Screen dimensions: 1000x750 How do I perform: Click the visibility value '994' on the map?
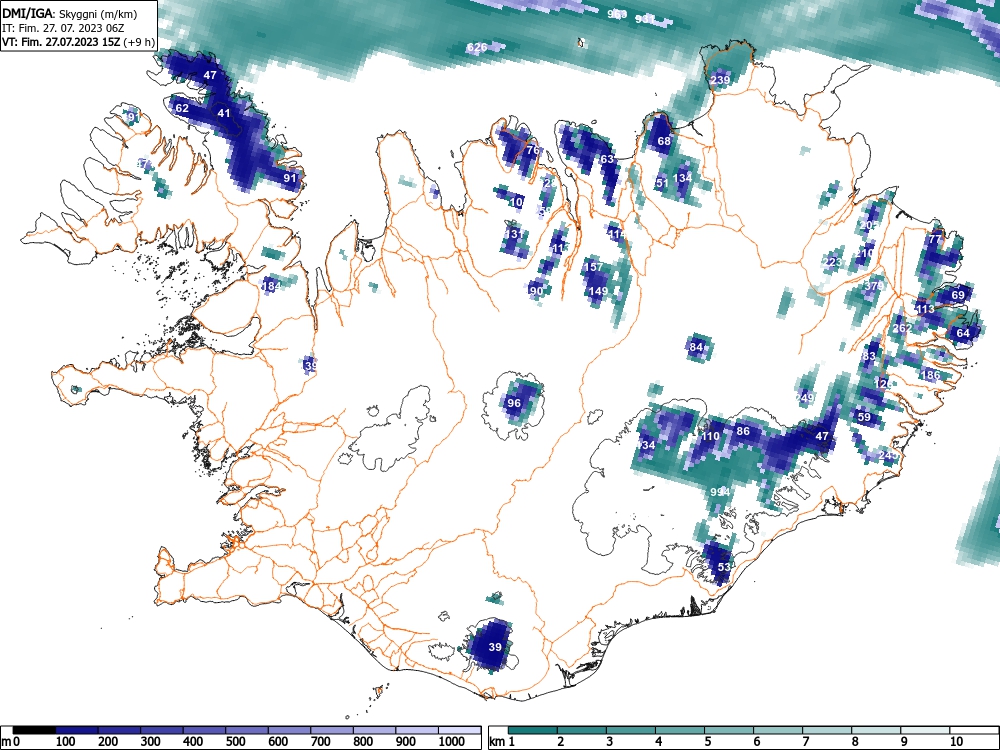pyautogui.click(x=720, y=492)
